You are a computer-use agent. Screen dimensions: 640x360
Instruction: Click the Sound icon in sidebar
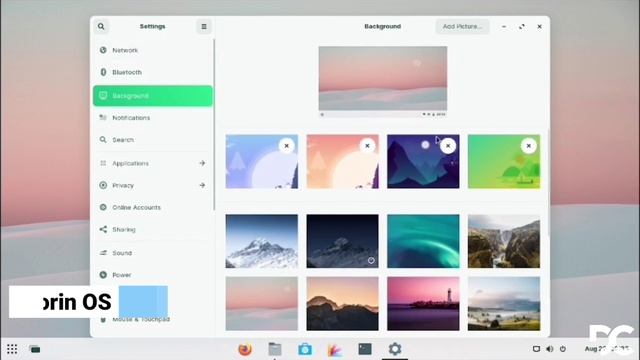click(103, 253)
